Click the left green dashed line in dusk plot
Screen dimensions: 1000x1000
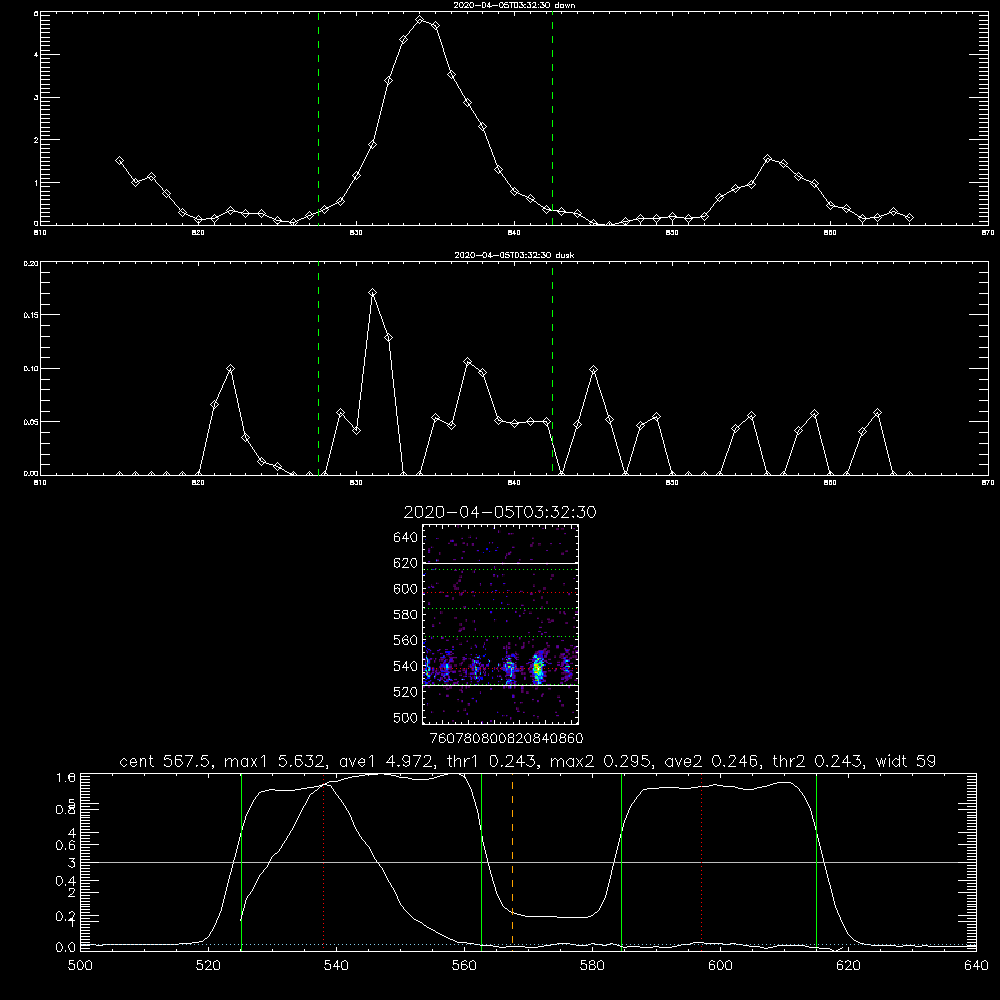click(318, 369)
